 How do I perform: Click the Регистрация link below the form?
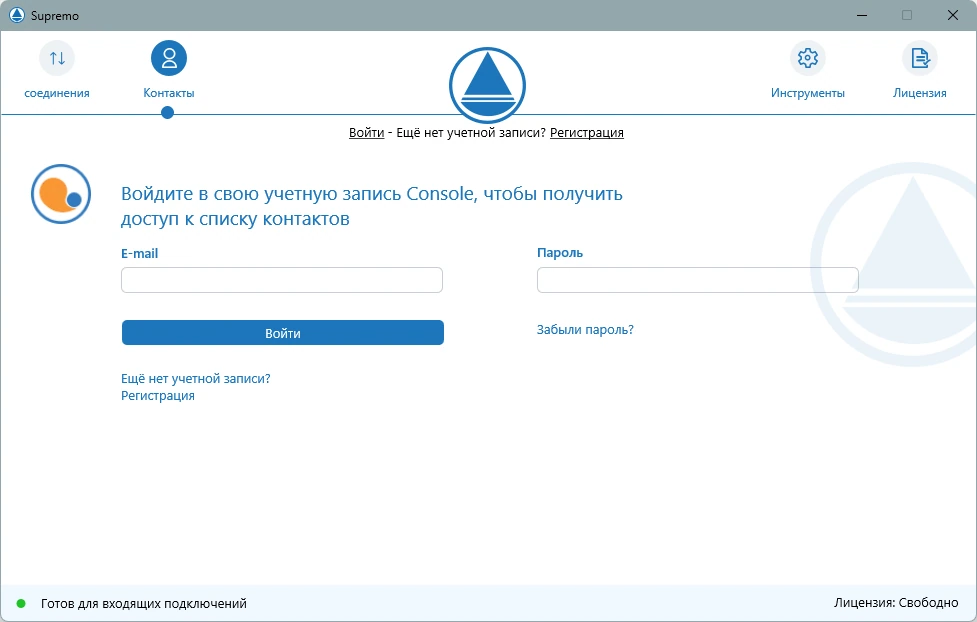pyautogui.click(x=158, y=396)
